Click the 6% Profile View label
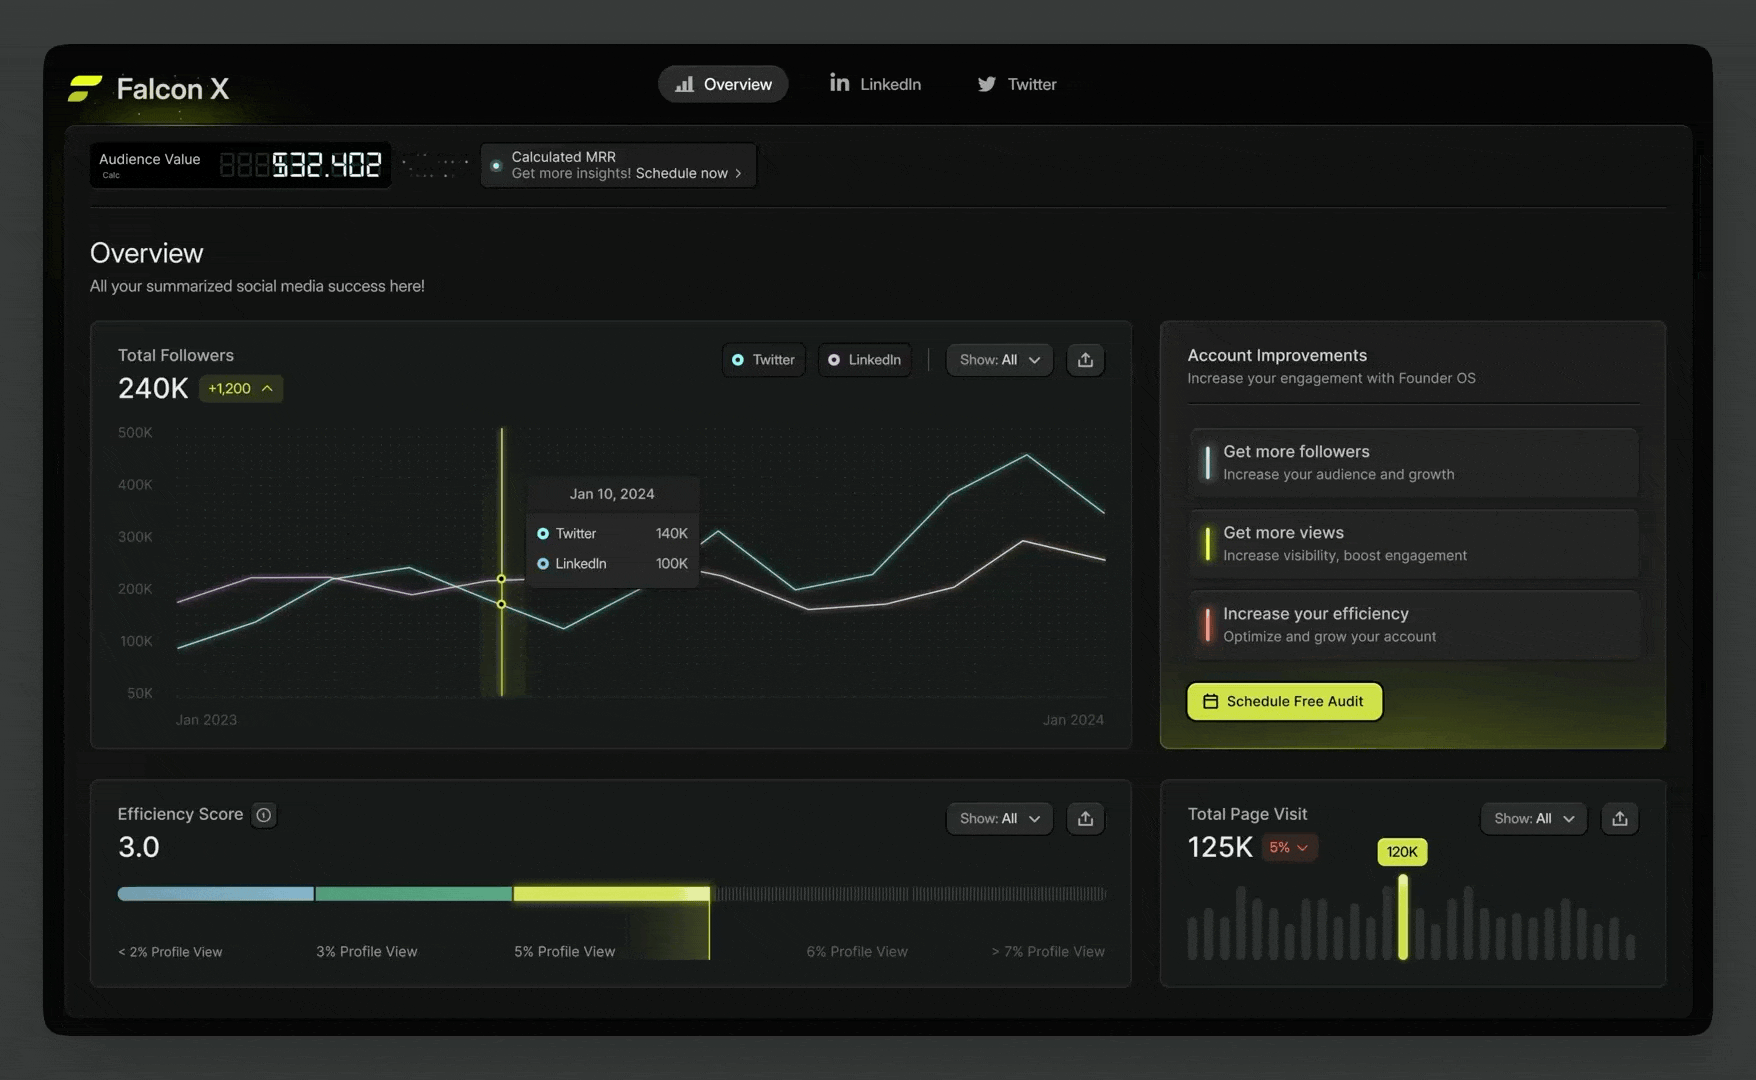This screenshot has width=1756, height=1080. pos(857,952)
